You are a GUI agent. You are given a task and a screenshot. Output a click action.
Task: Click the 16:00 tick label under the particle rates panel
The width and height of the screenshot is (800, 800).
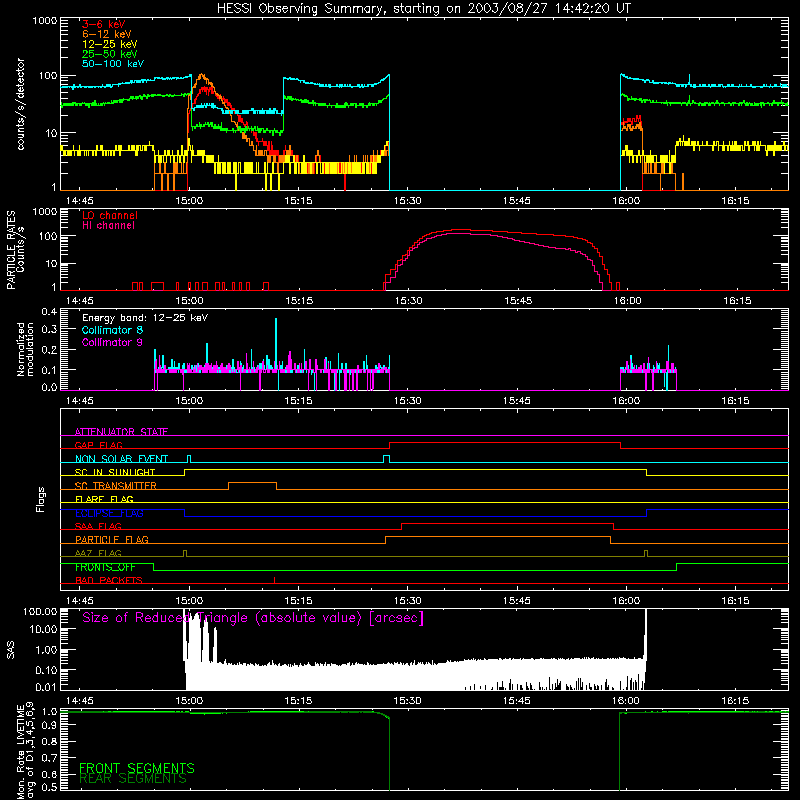pos(627,301)
